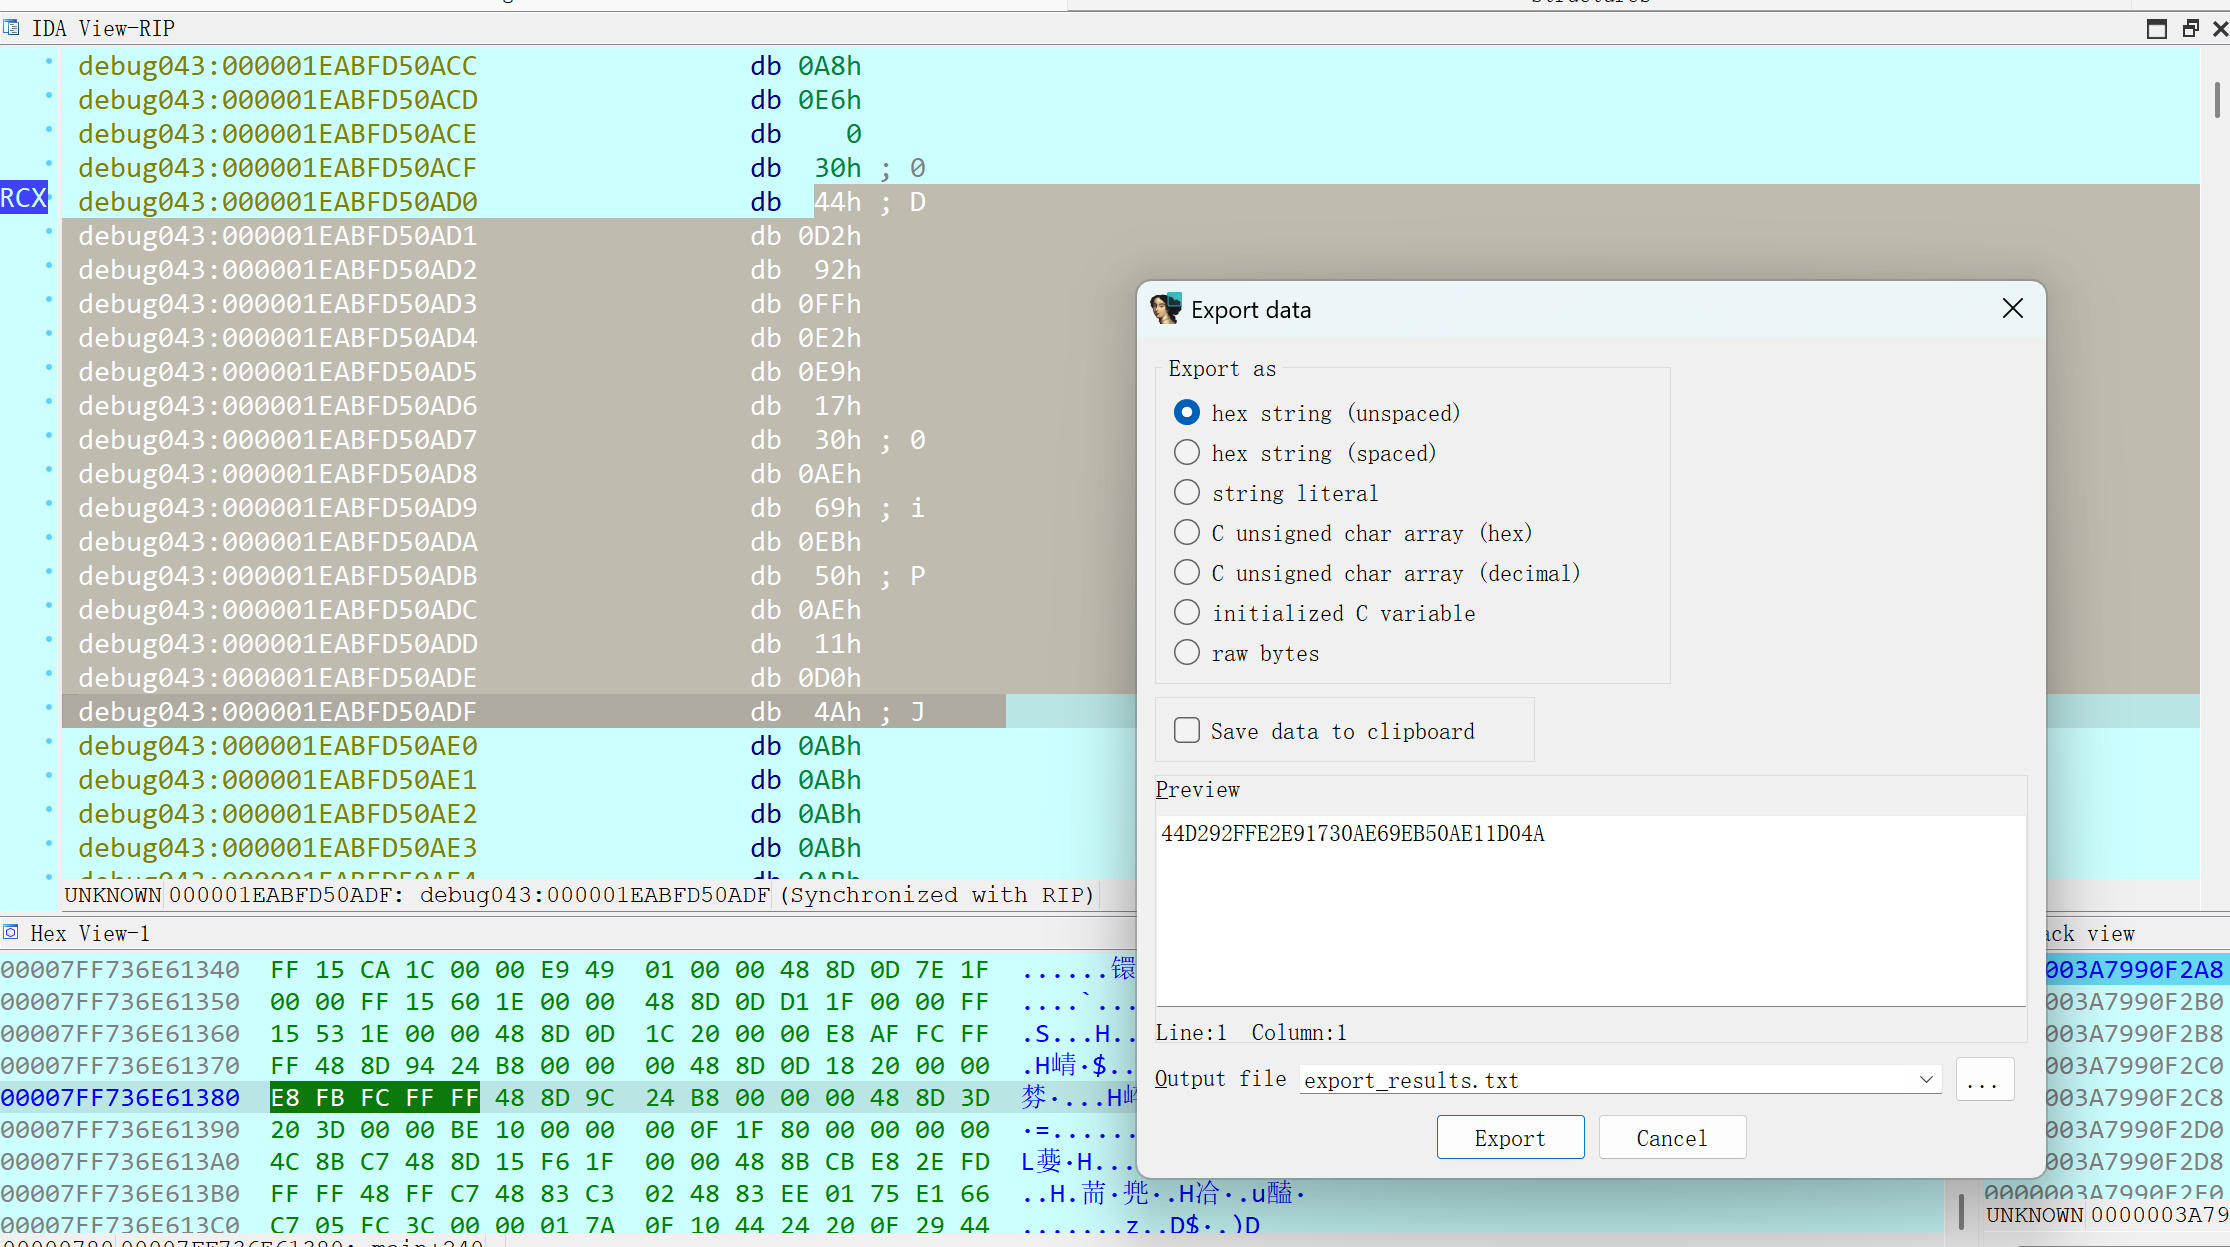Click the RCX register marker
The image size is (2230, 1247).
coord(23,198)
